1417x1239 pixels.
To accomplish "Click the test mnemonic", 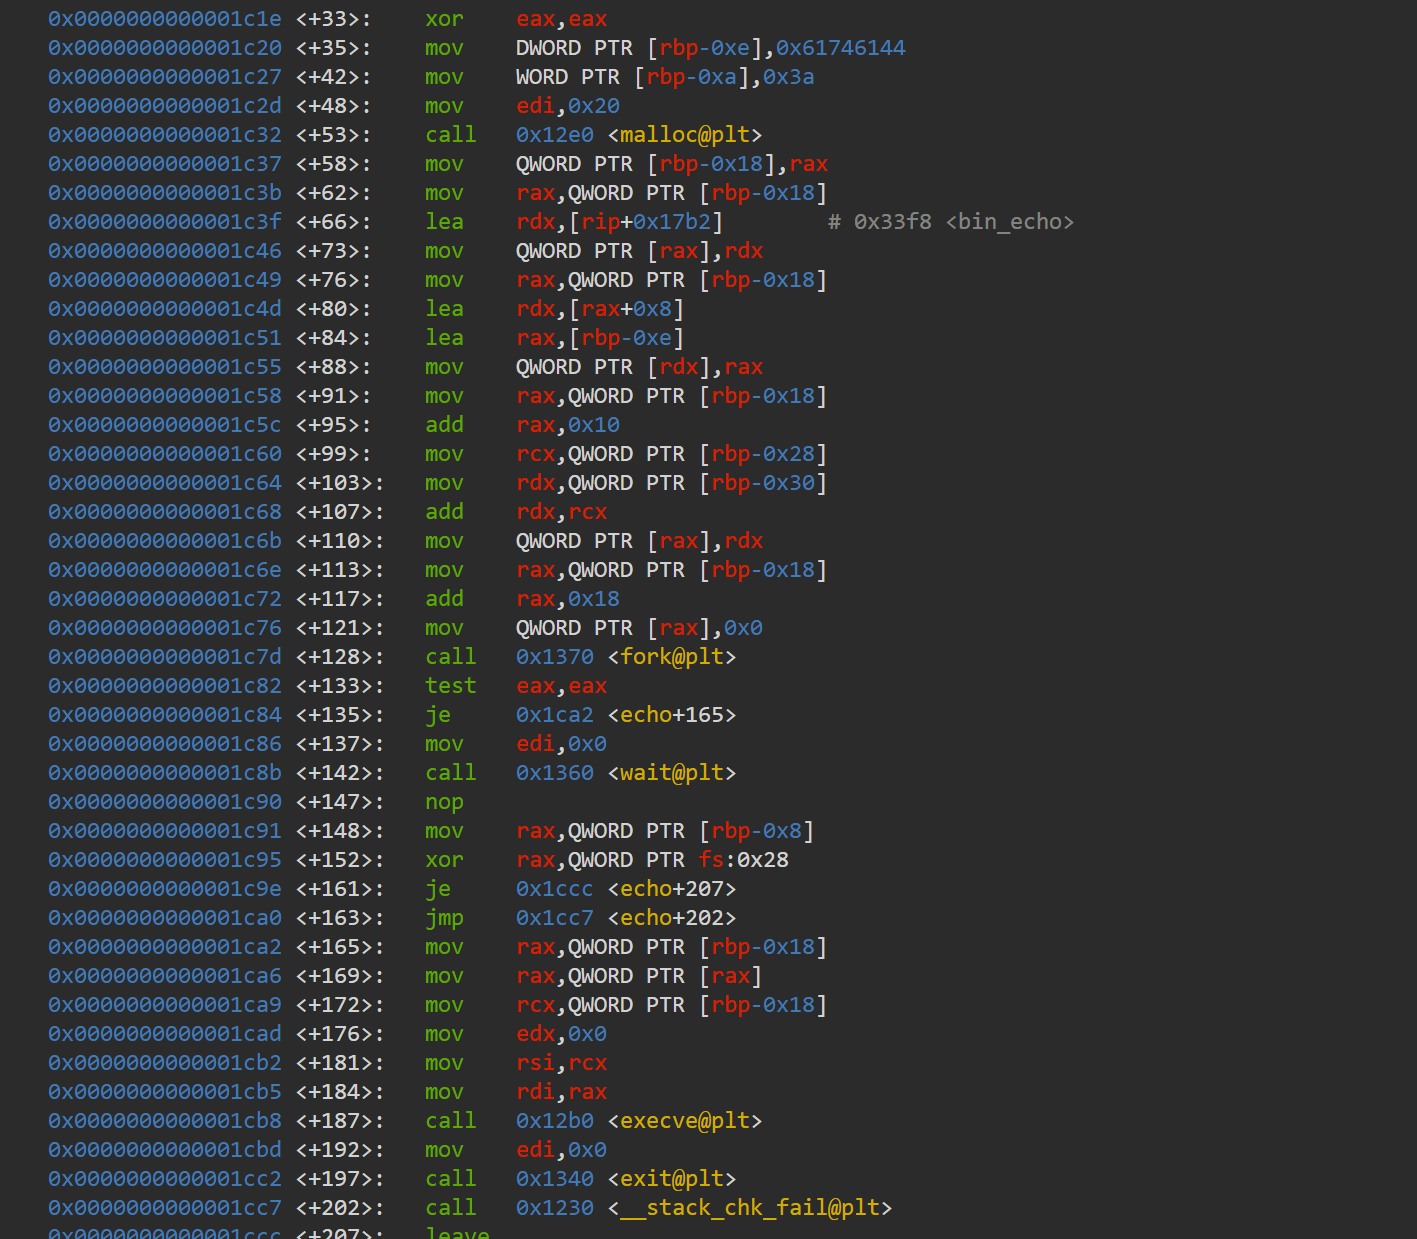I will tap(451, 686).
